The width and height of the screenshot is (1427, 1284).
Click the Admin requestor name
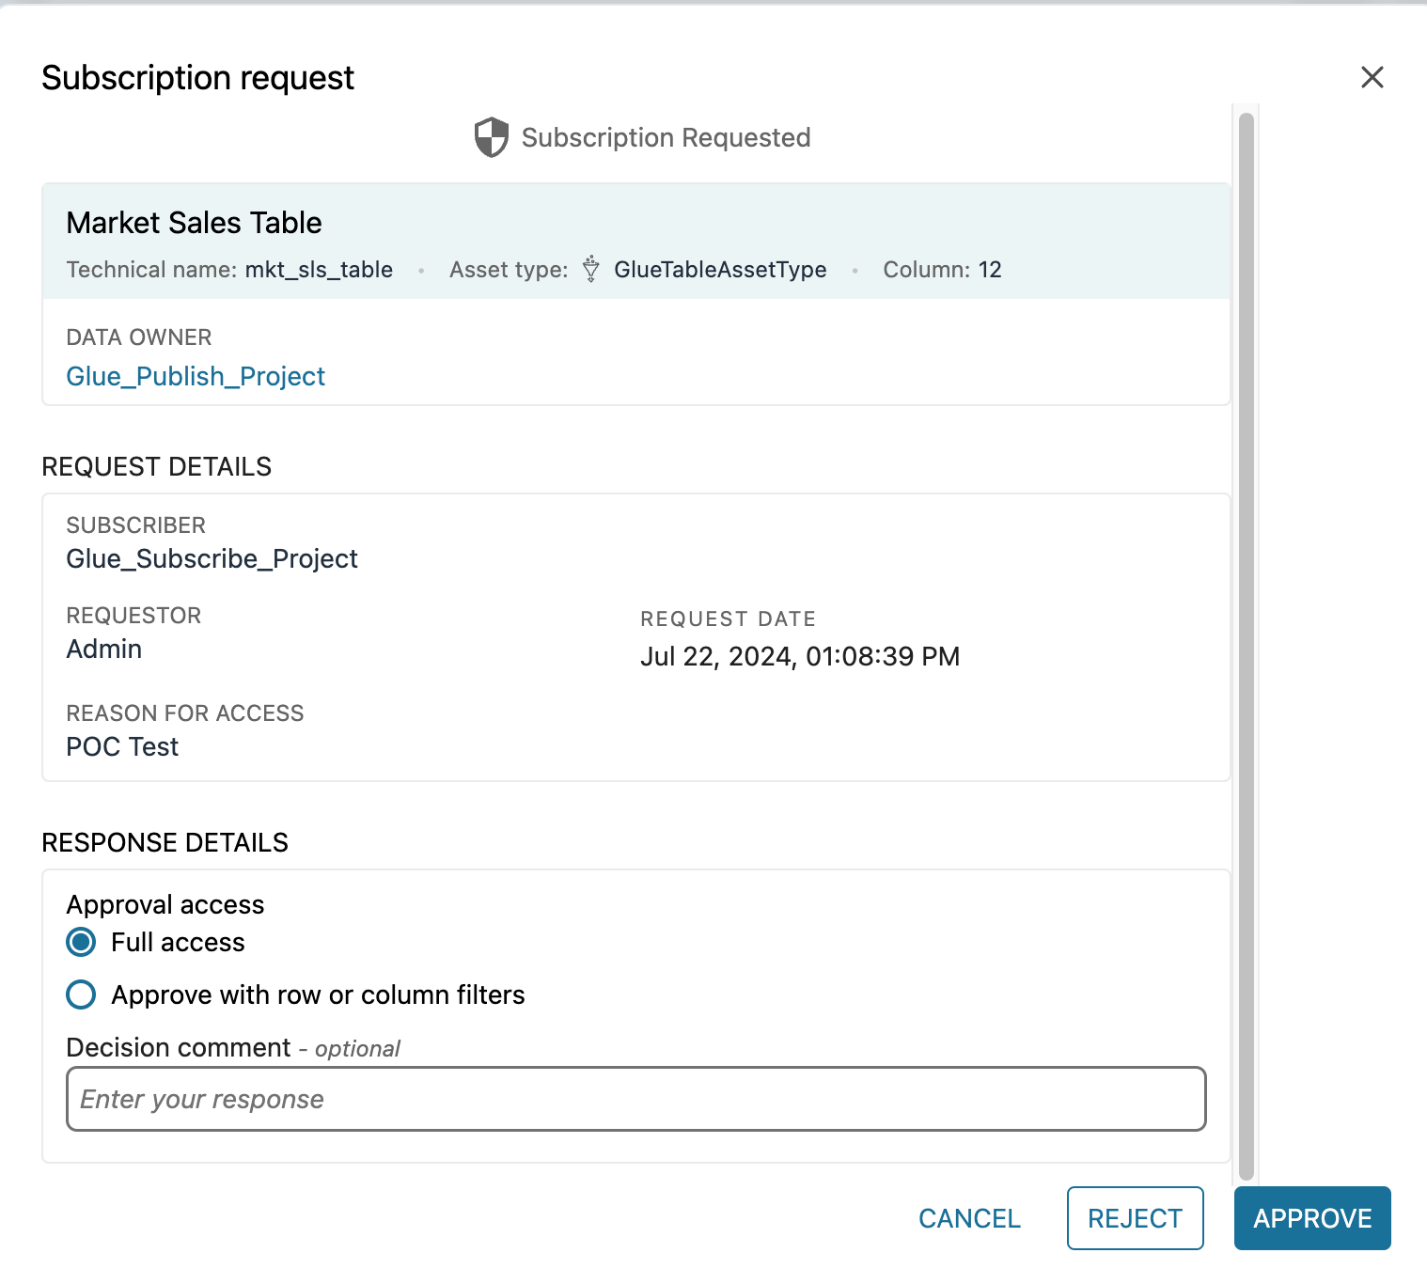coord(104,650)
